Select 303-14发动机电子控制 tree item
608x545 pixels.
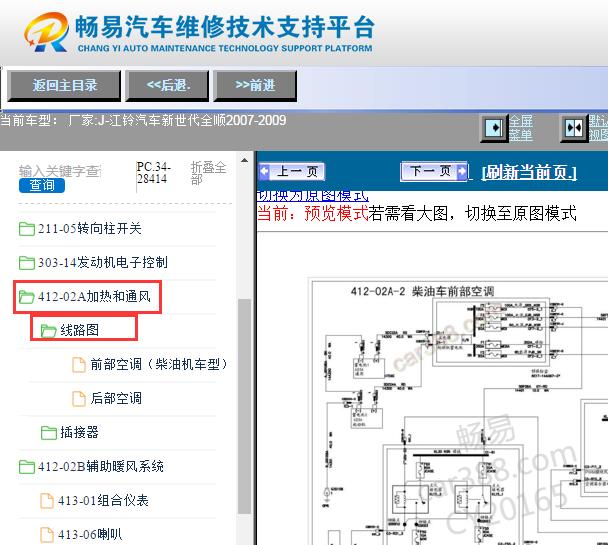103,263
